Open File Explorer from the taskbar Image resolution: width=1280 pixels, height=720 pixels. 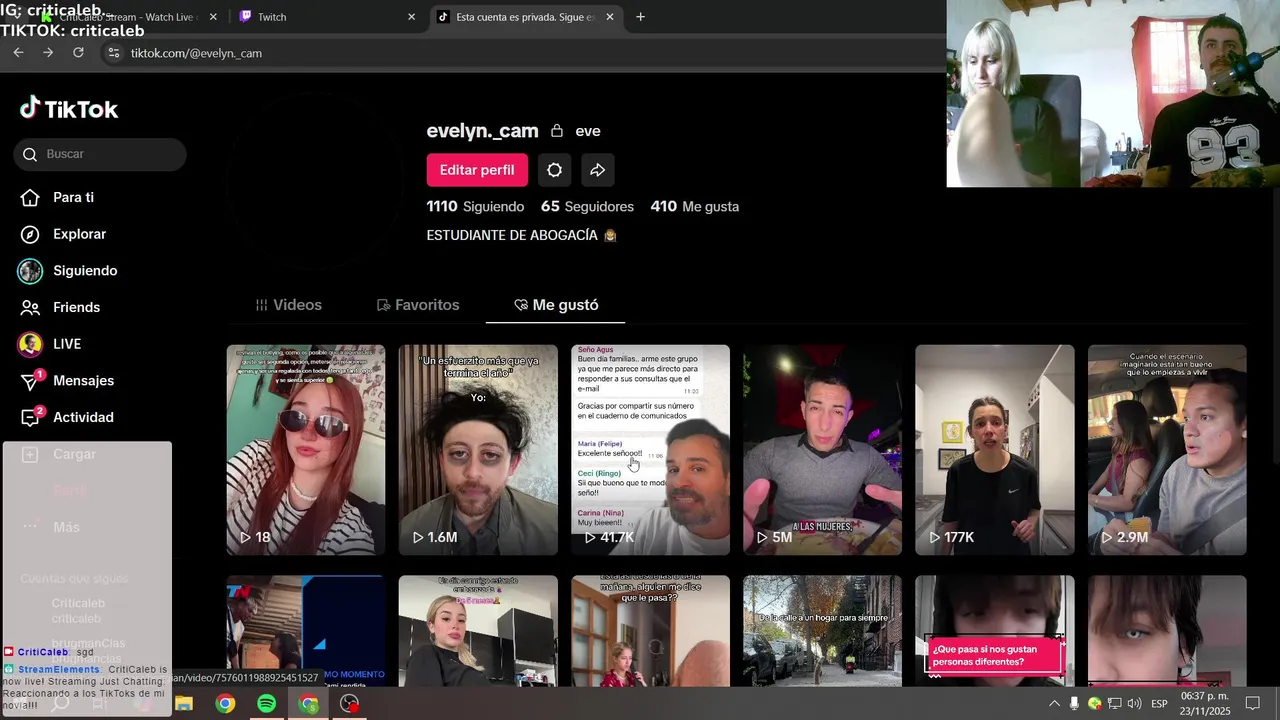[184, 704]
